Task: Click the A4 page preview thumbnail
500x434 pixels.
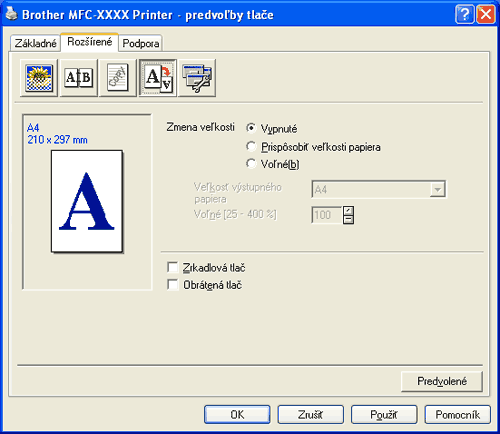Action: point(87,201)
